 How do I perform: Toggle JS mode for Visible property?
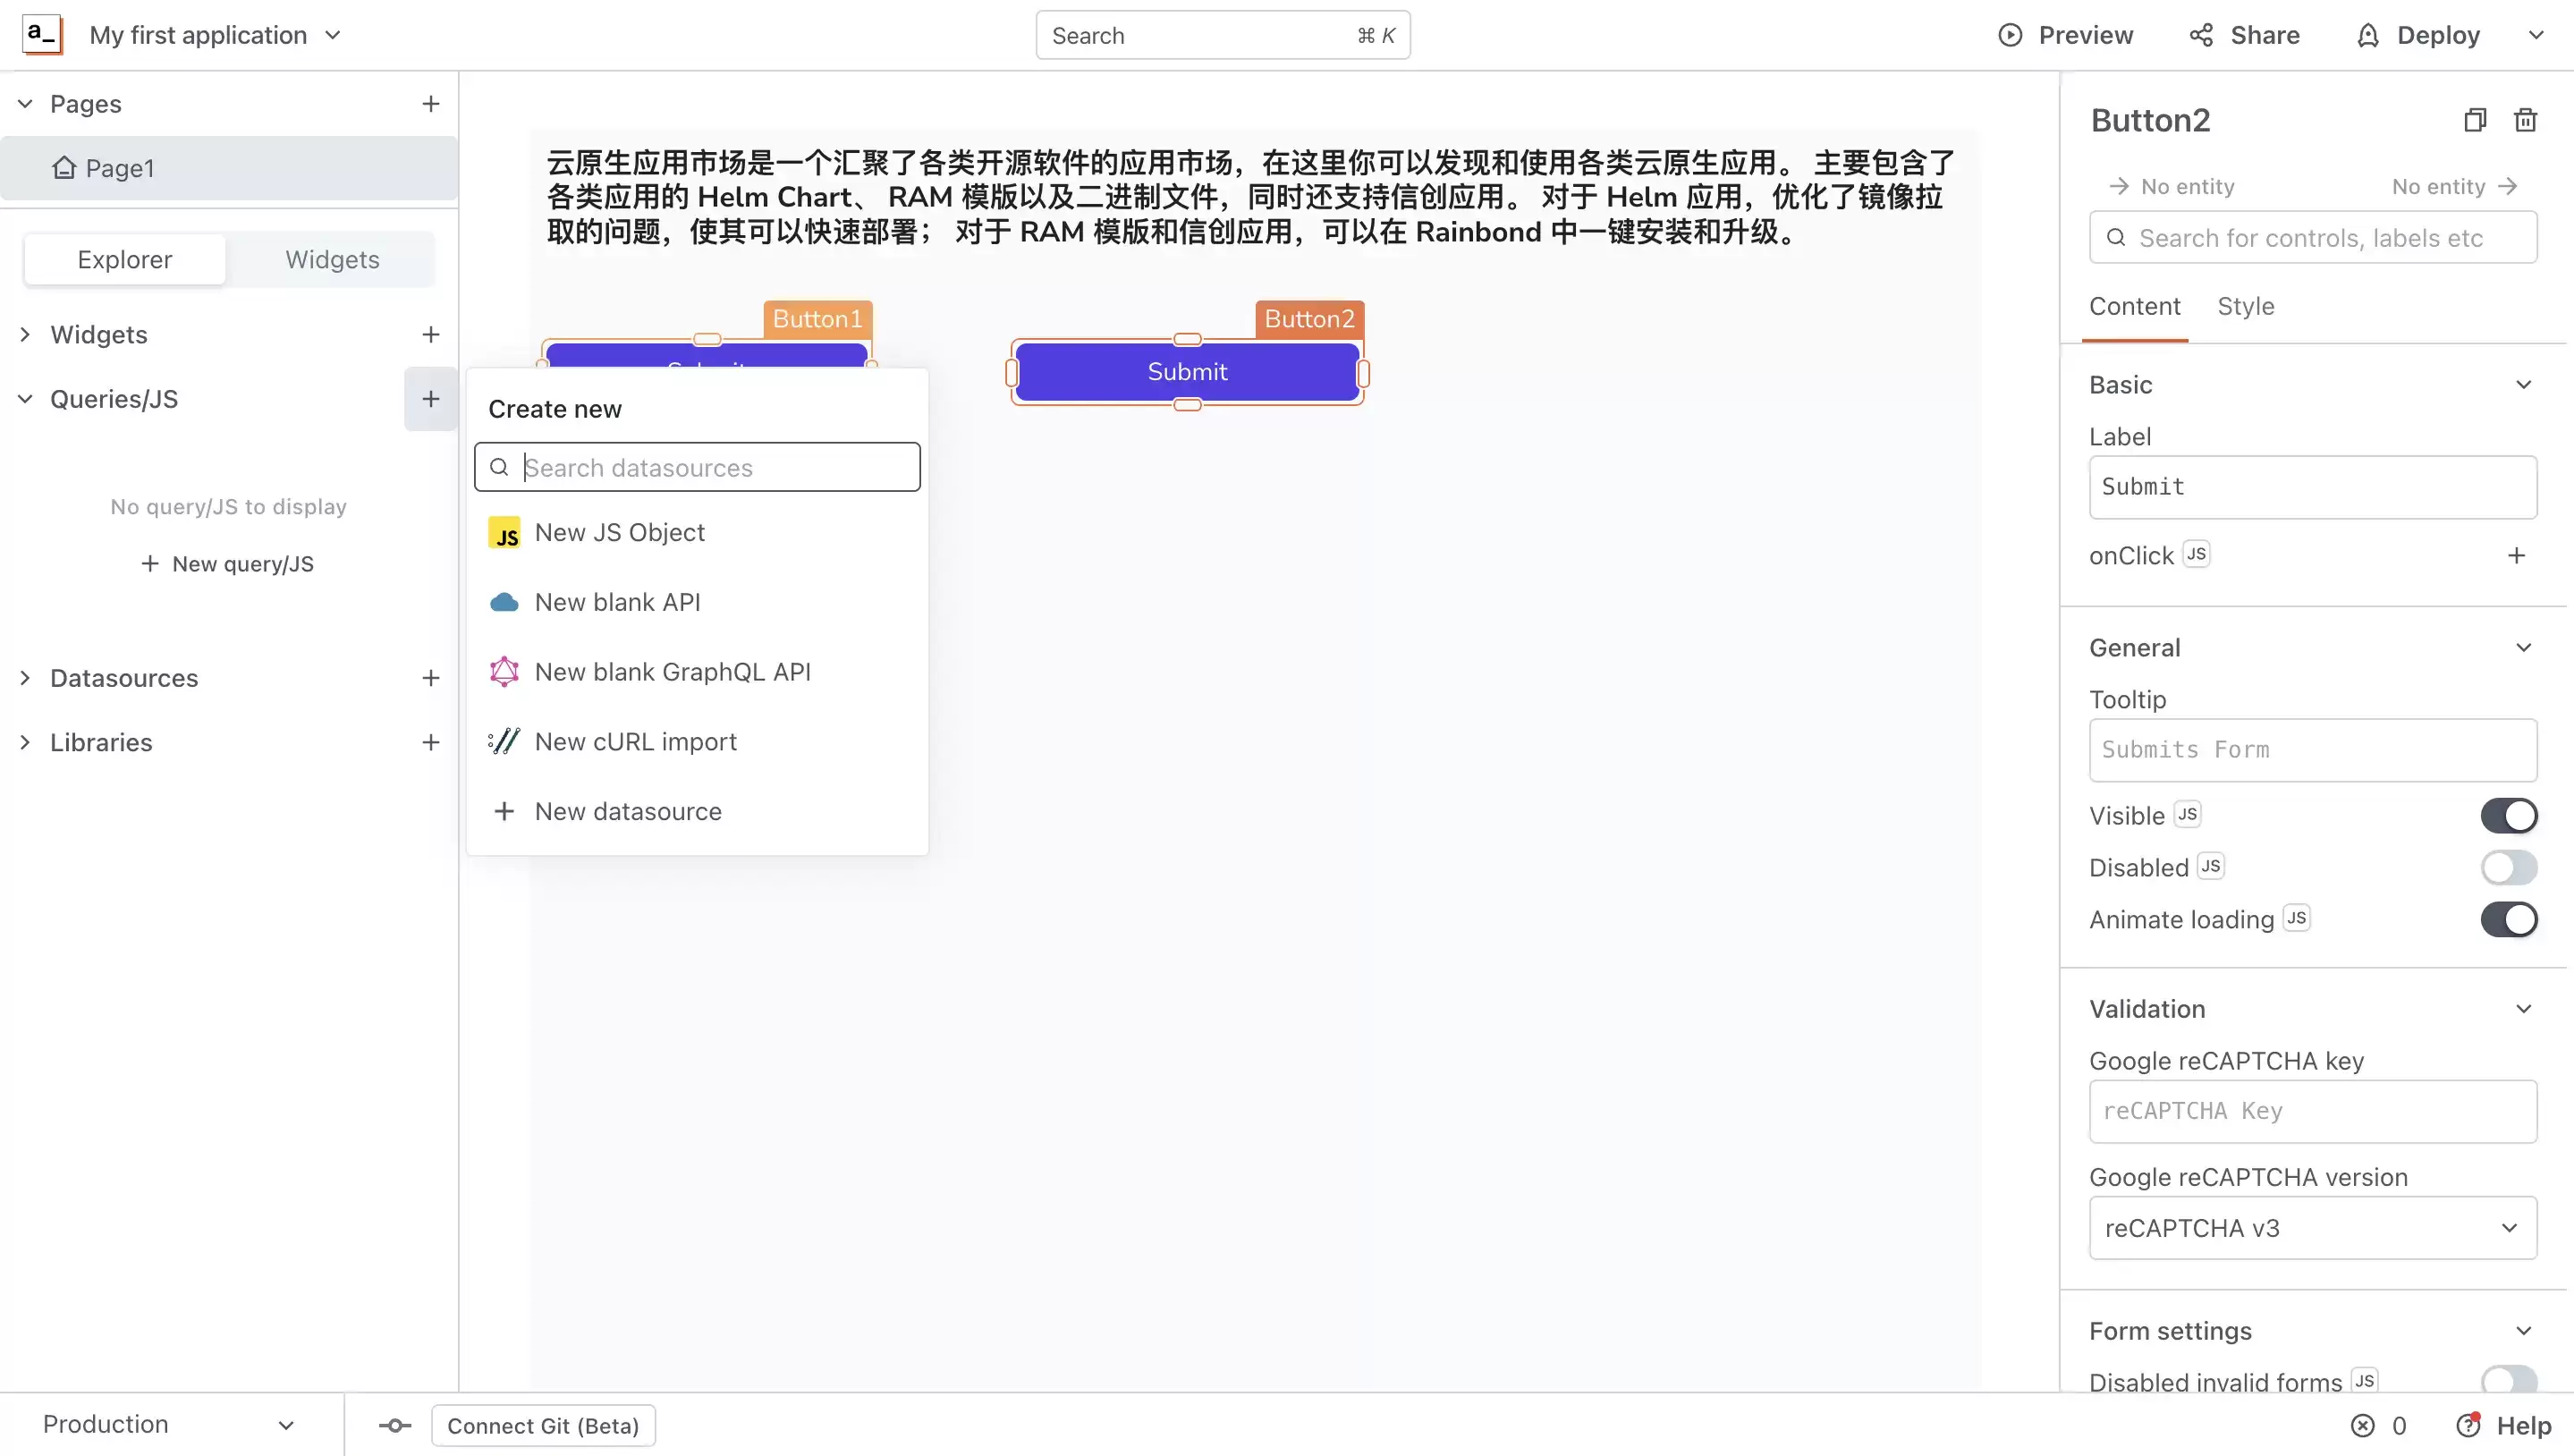coord(2187,814)
